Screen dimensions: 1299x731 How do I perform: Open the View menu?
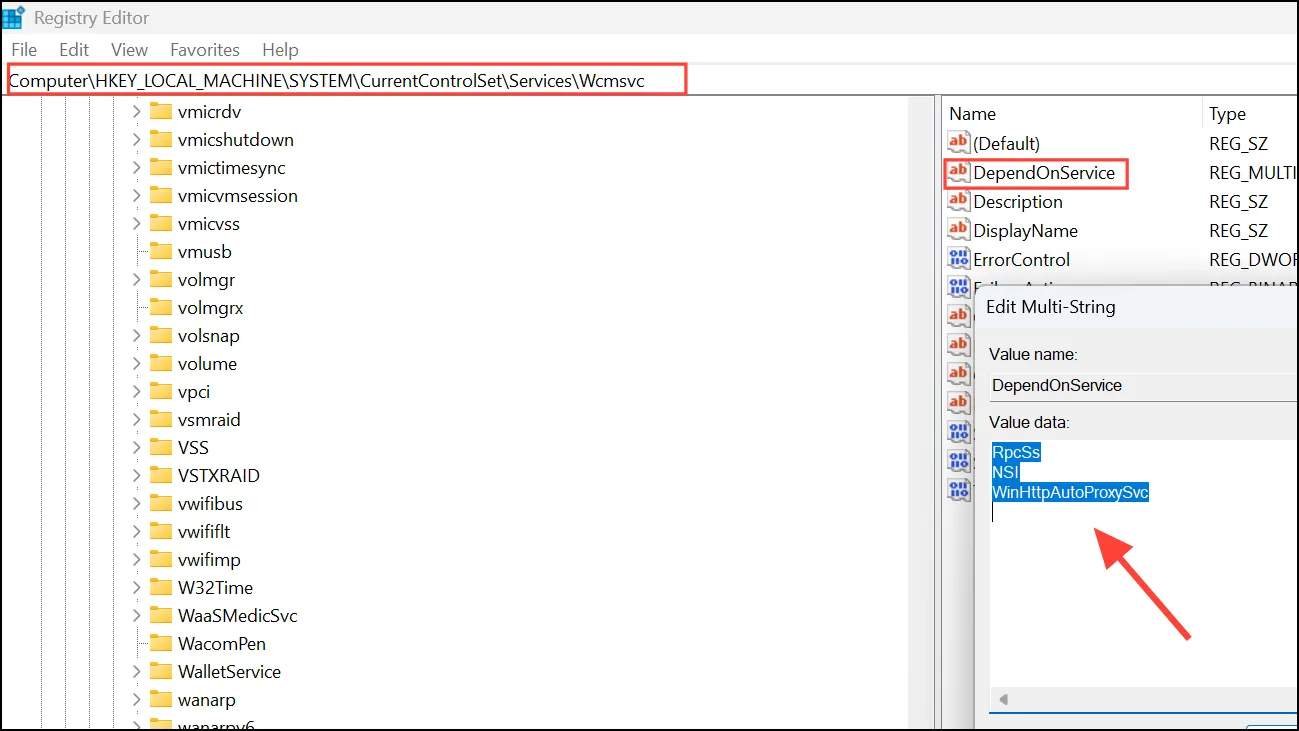pos(129,49)
